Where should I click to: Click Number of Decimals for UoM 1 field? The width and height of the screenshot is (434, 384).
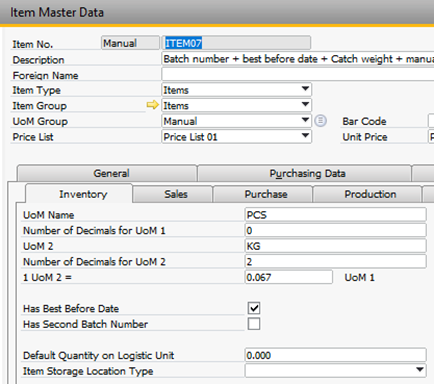(x=335, y=230)
